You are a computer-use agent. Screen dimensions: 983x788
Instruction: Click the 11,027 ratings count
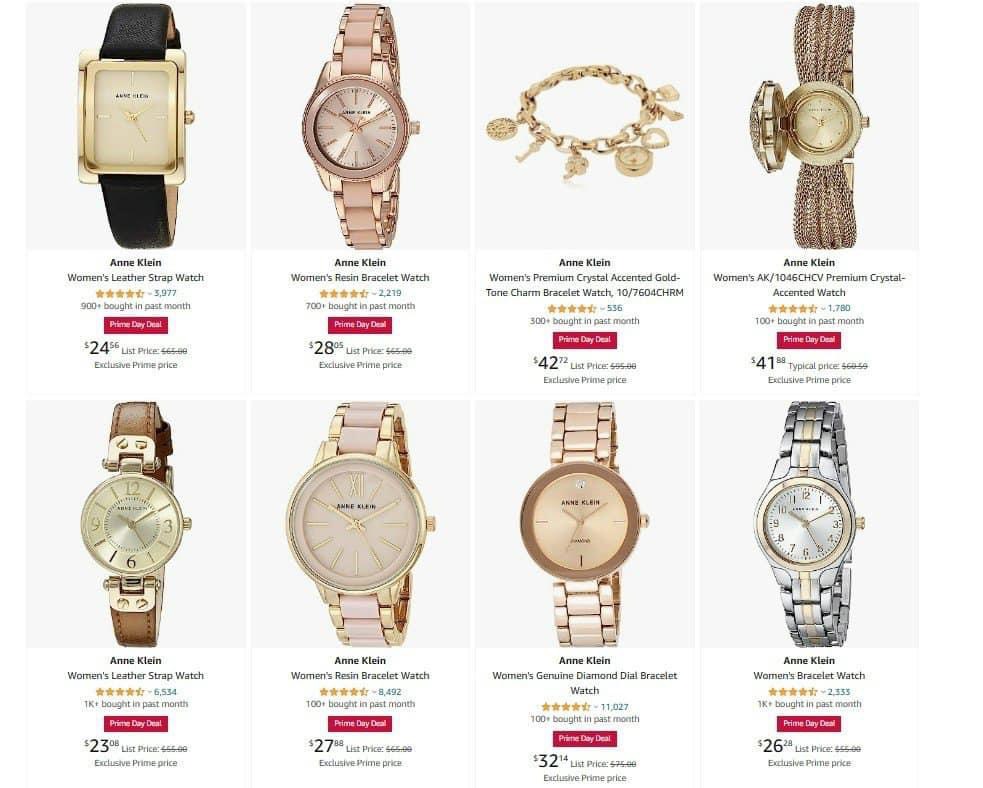[614, 707]
